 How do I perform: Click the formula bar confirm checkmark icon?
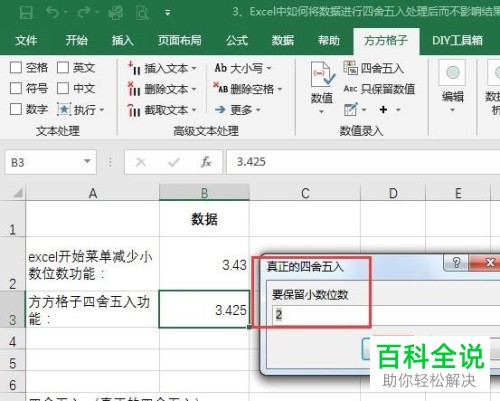[x=174, y=162]
